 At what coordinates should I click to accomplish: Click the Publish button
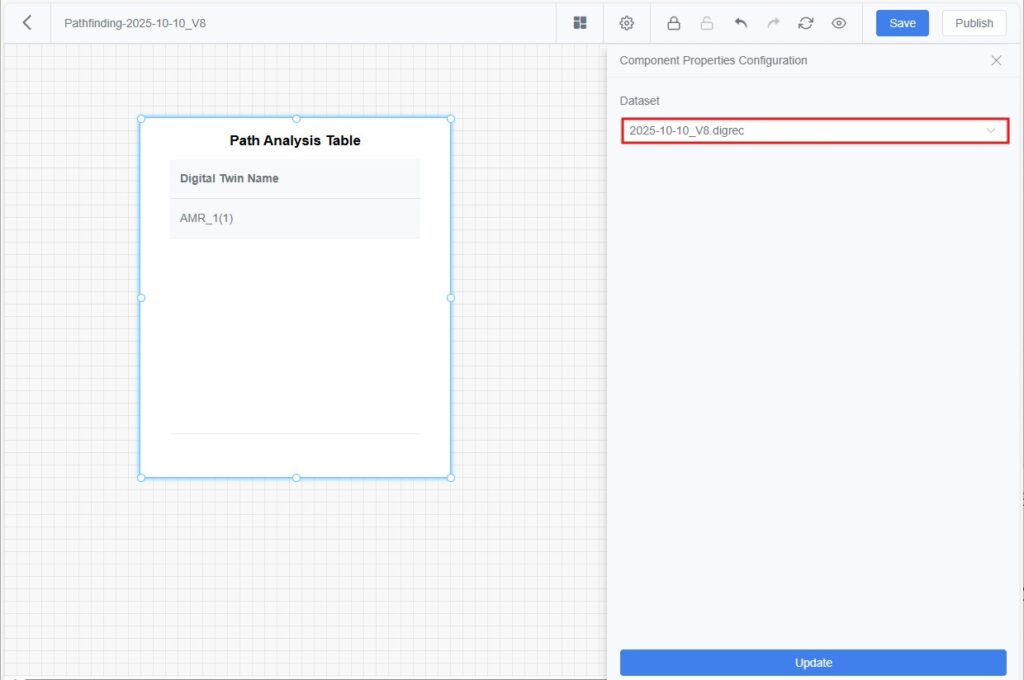tap(974, 23)
